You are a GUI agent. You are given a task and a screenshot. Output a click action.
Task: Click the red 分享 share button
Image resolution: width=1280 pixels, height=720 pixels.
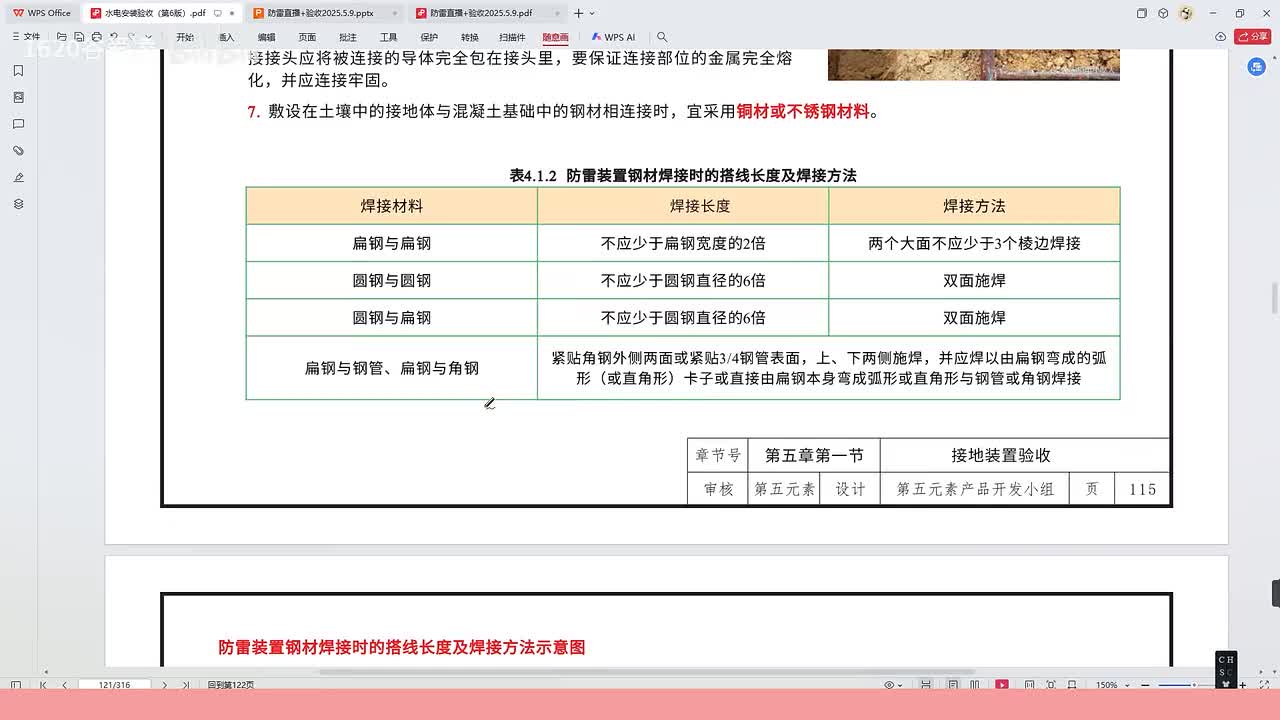1253,37
